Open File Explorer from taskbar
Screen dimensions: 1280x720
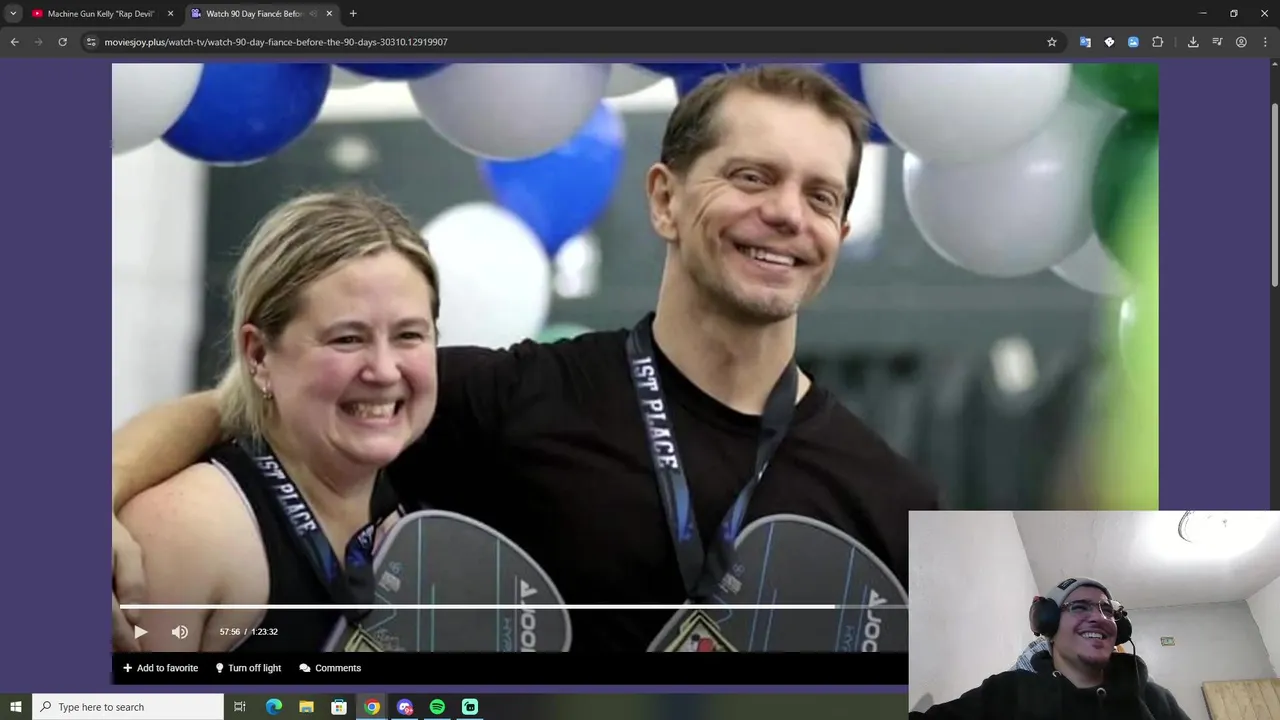point(307,707)
